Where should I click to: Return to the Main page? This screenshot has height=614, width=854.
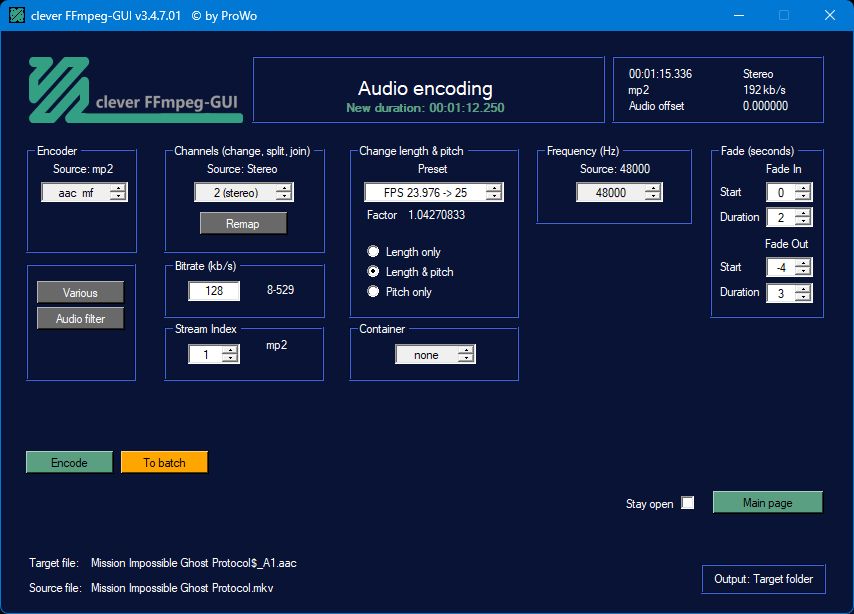click(767, 503)
